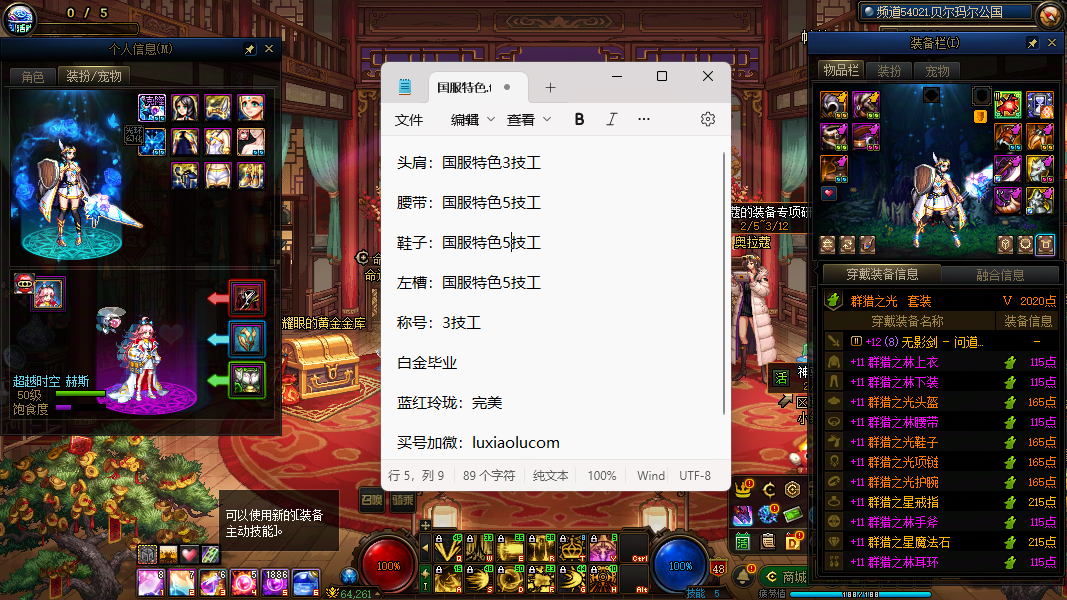Select the blue arrow pet equipment slot

tap(247, 339)
